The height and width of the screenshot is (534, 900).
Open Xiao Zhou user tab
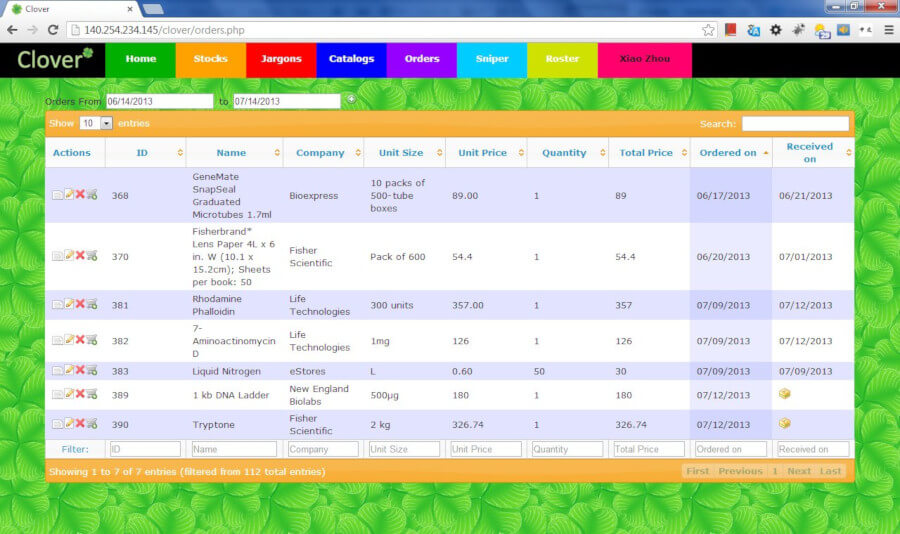pyautogui.click(x=645, y=60)
